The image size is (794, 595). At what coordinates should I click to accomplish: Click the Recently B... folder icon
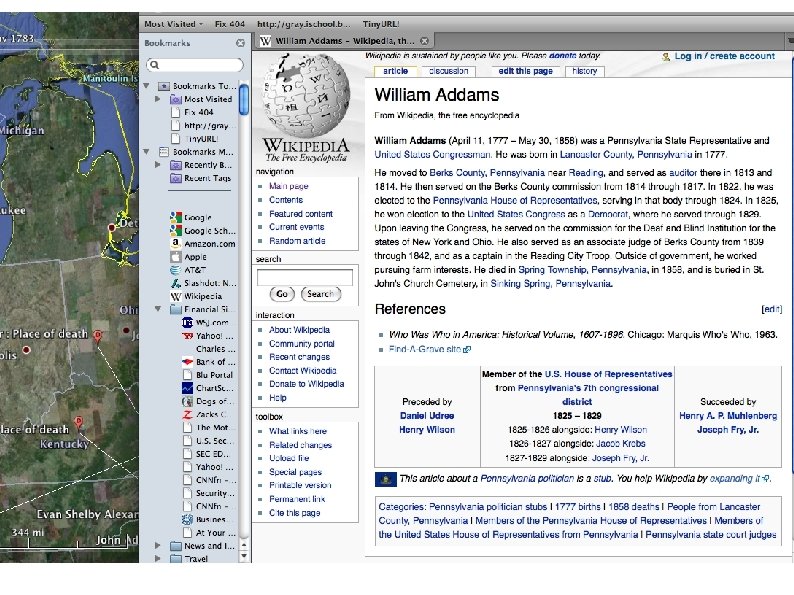click(176, 165)
